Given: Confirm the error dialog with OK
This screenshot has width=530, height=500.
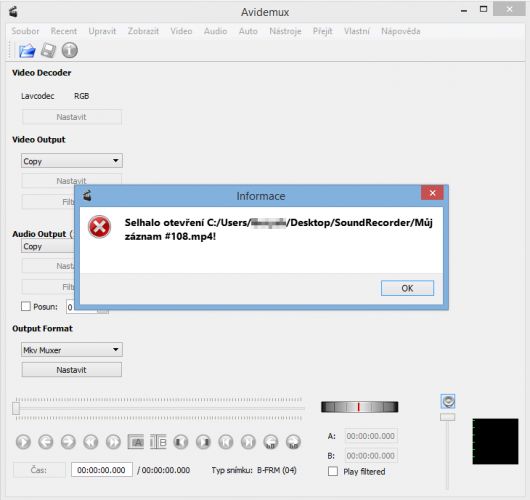Looking at the screenshot, I should pos(407,288).
